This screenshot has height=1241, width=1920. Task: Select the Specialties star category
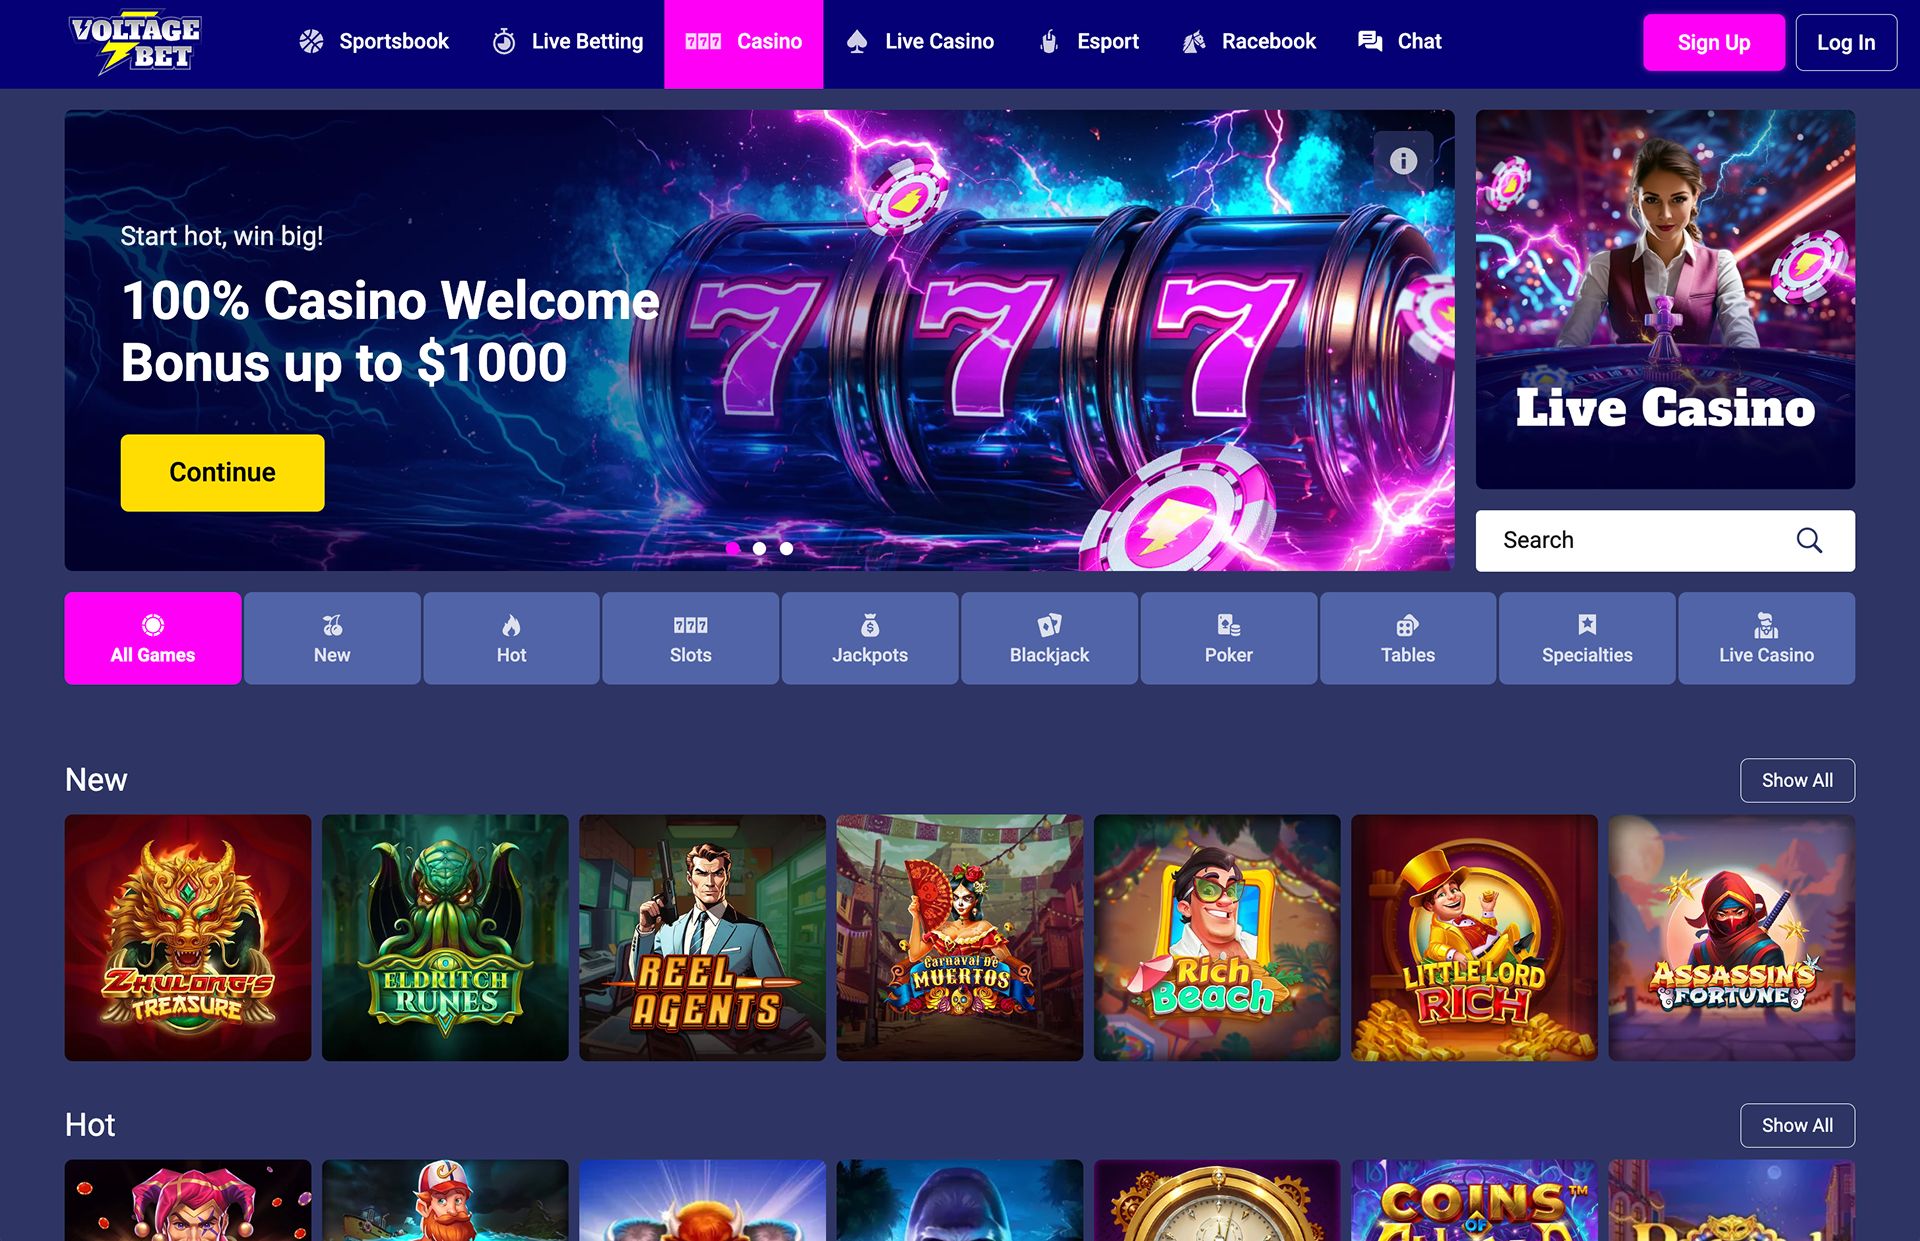coord(1587,638)
